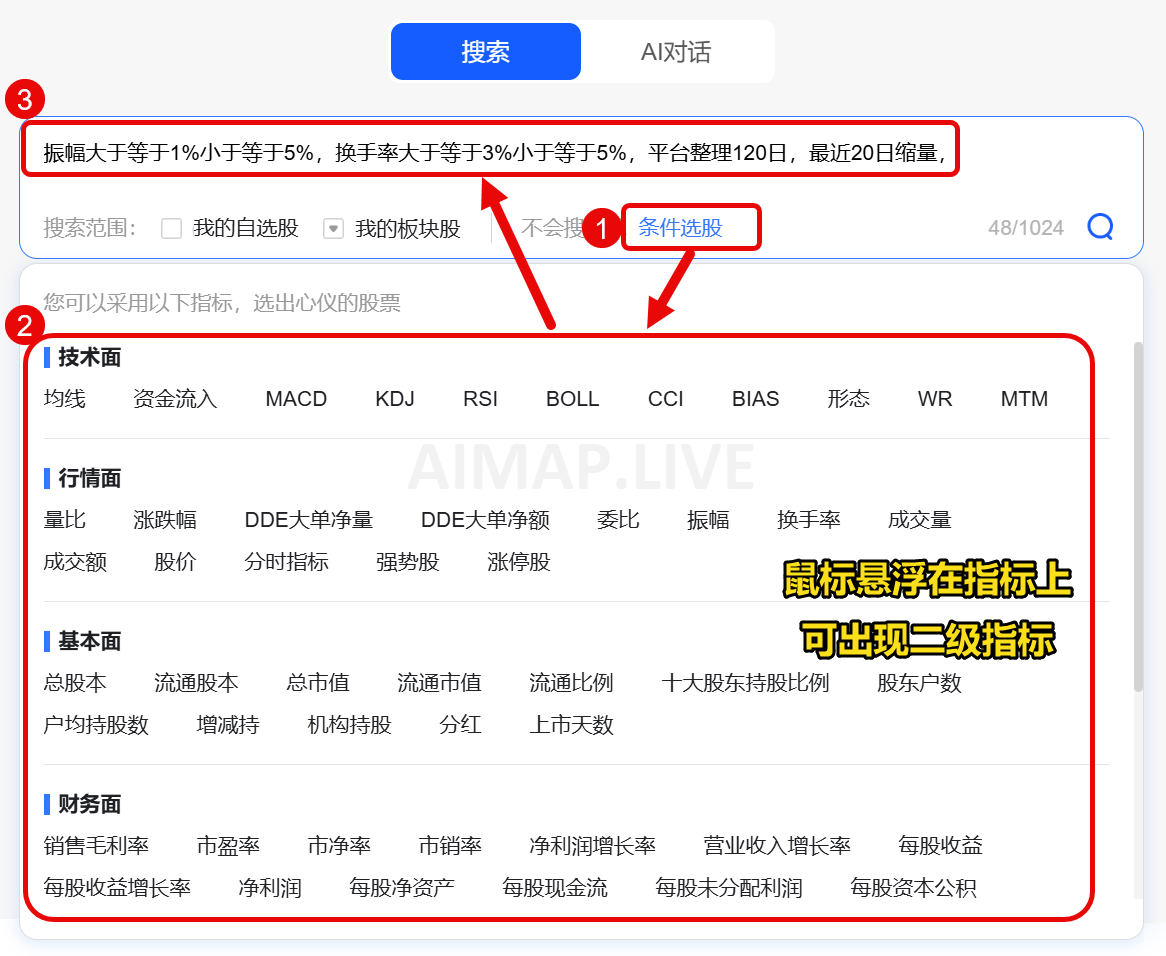
Task: Enable the 我的自选股 checkbox
Action: pos(172,228)
